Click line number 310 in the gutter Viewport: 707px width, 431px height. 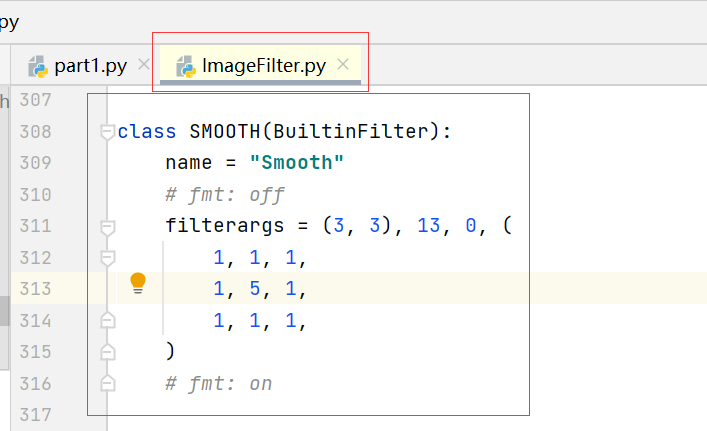(x=36, y=195)
